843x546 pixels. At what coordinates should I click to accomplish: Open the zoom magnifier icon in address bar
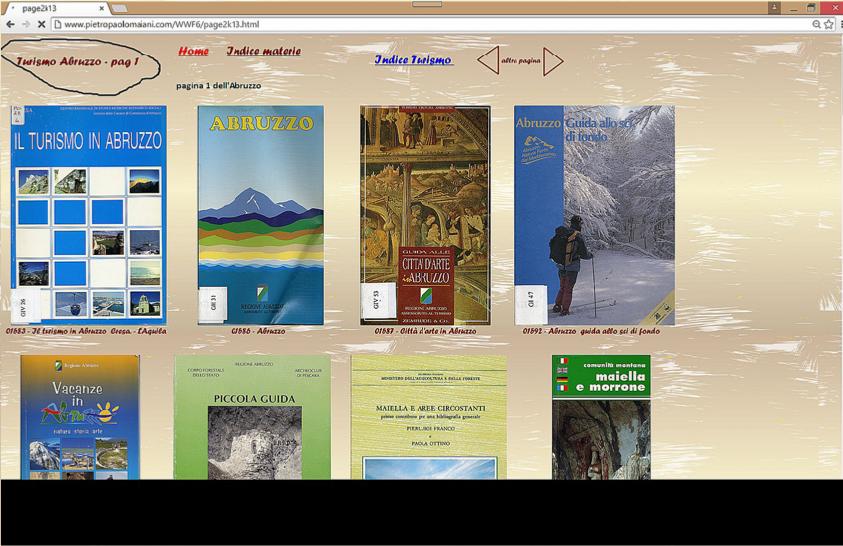[x=816, y=24]
